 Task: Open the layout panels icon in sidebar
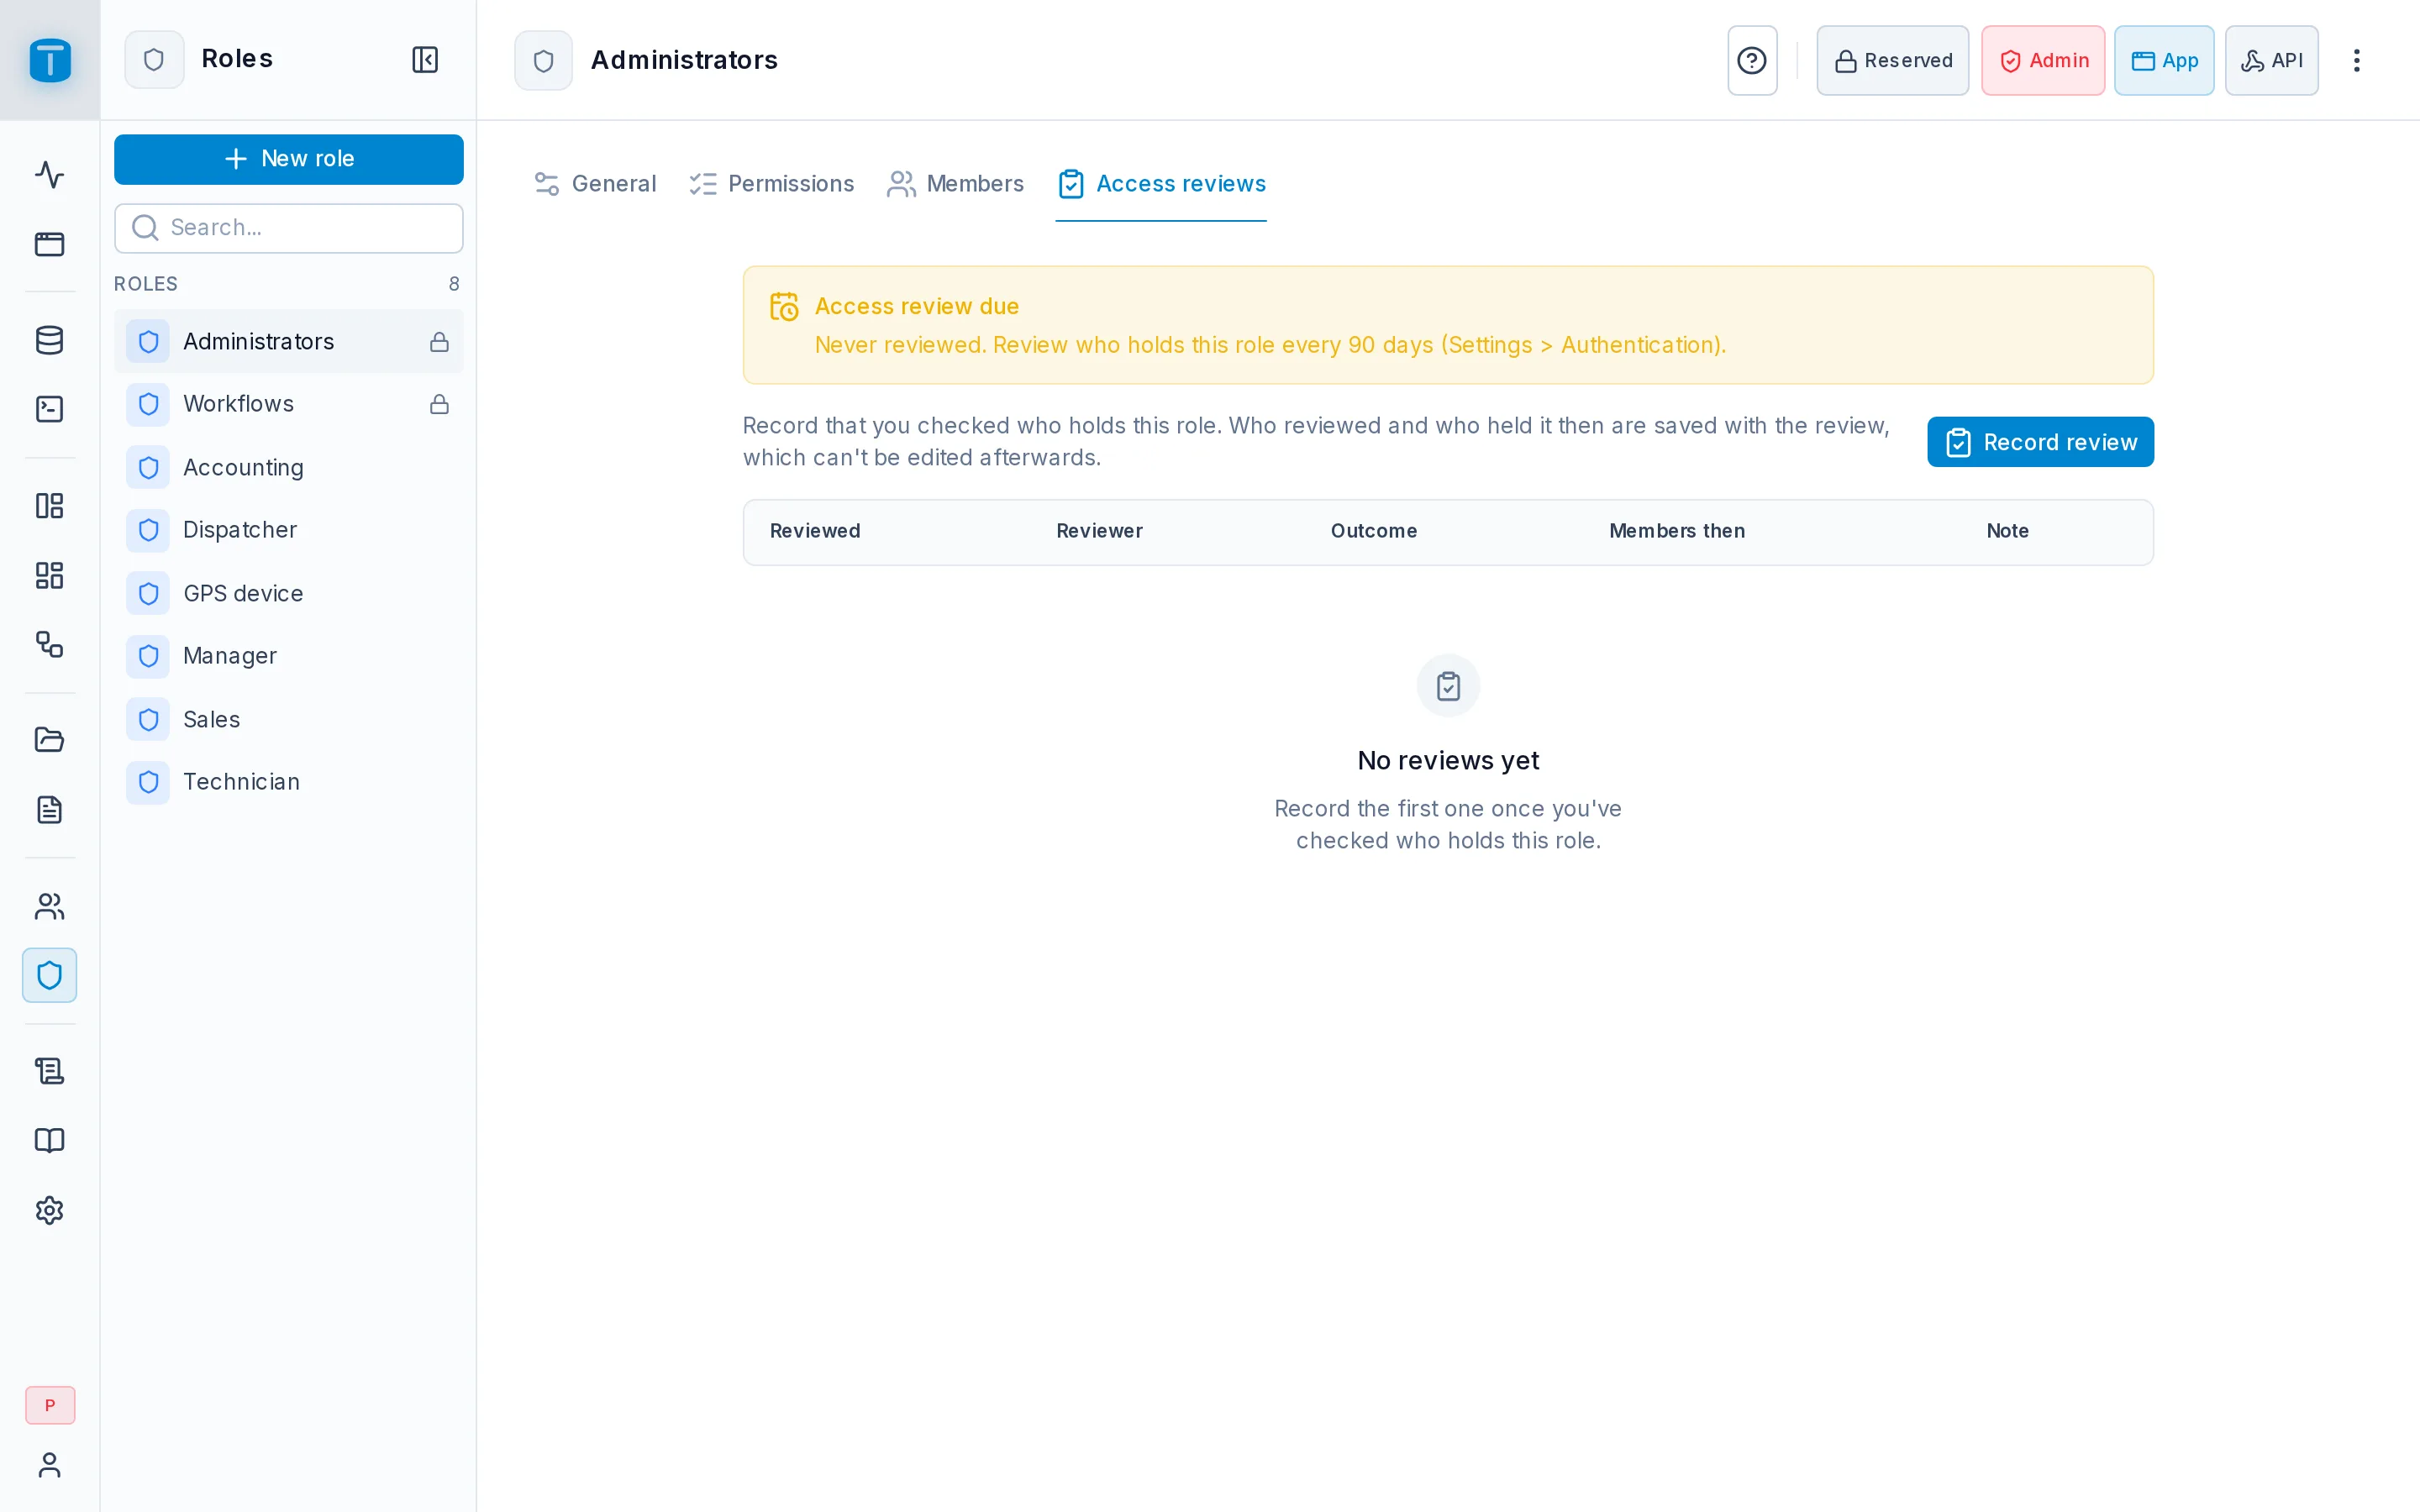pyautogui.click(x=50, y=506)
